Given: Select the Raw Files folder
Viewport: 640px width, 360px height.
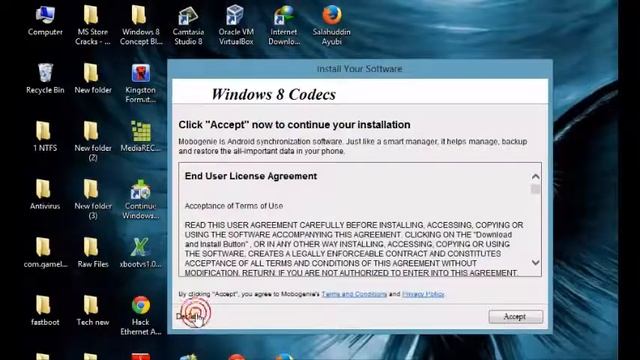Looking at the screenshot, I should pos(93,253).
